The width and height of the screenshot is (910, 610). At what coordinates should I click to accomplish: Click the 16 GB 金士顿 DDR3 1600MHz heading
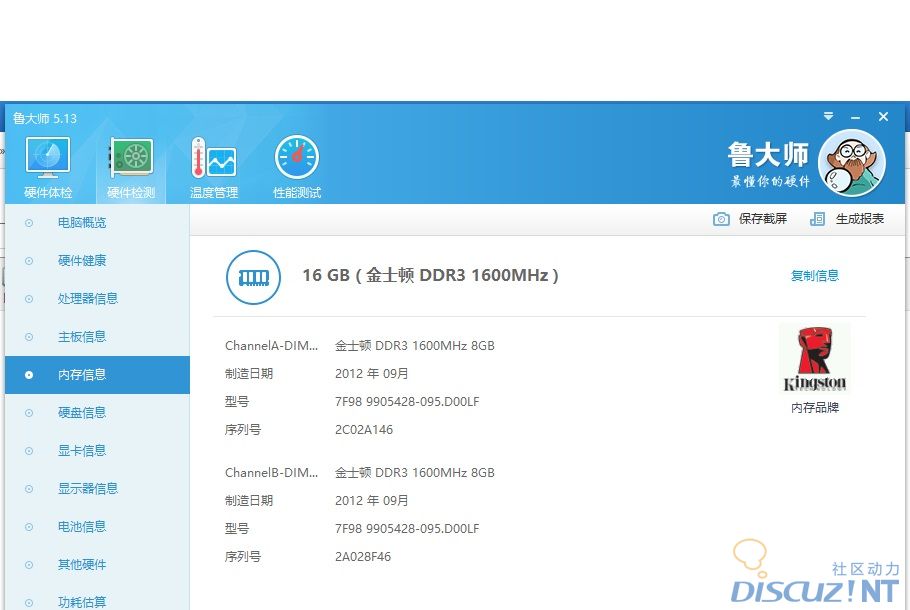430,275
